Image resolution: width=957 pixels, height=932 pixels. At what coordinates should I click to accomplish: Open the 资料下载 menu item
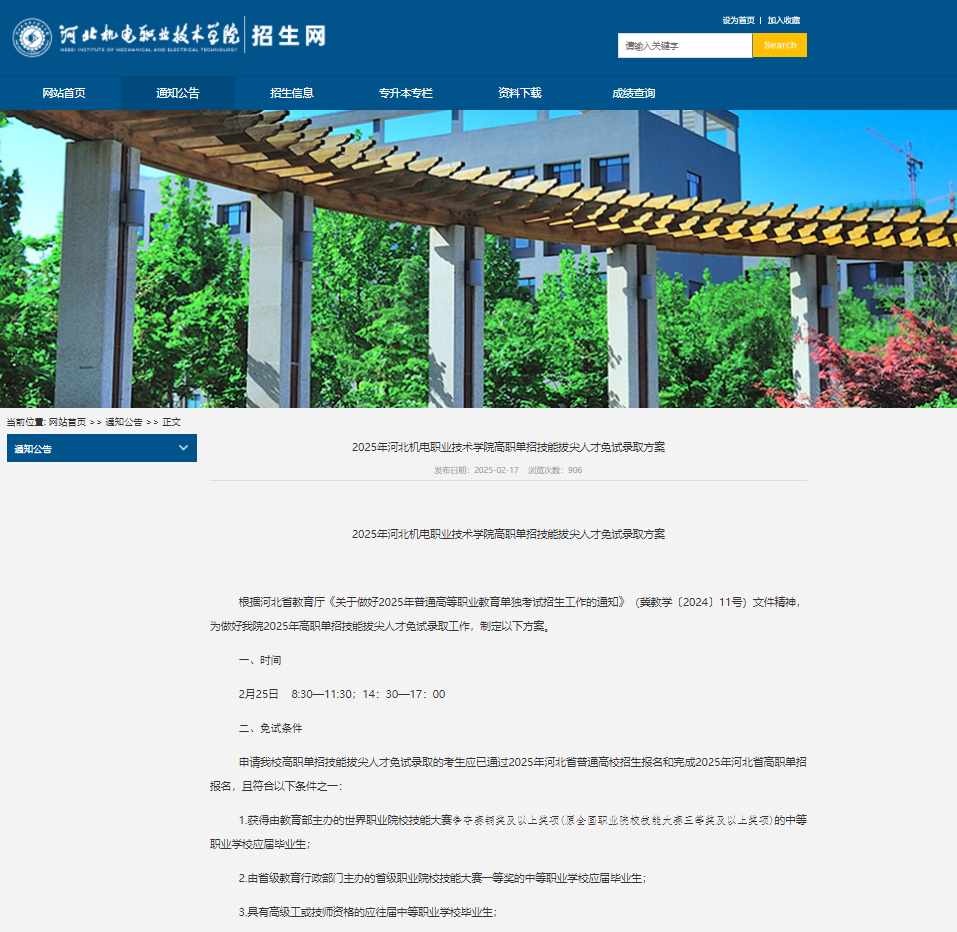click(518, 92)
